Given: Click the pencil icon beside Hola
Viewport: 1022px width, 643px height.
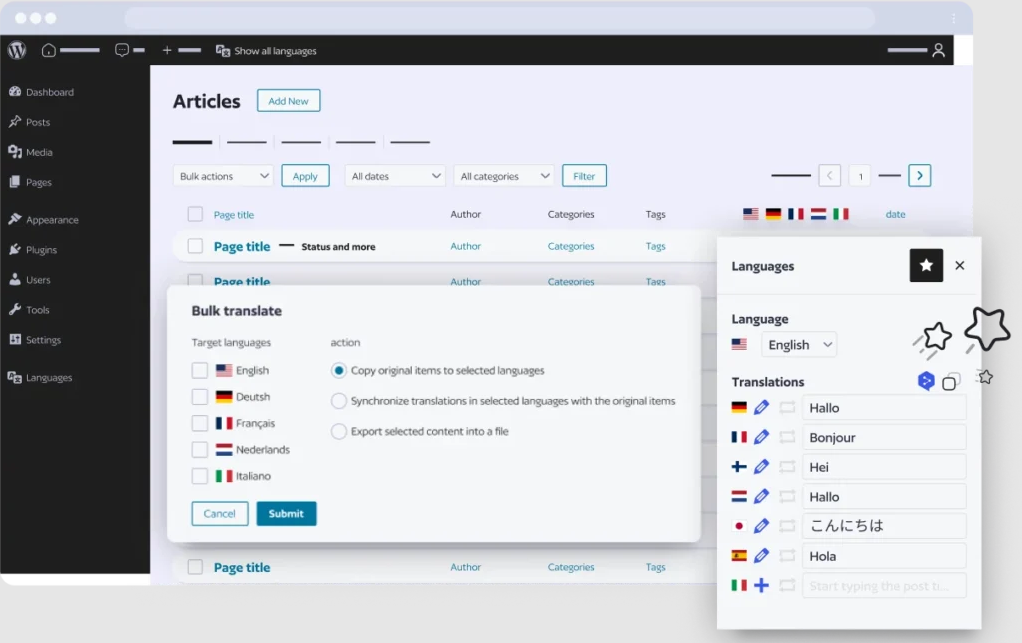Looking at the screenshot, I should (761, 556).
